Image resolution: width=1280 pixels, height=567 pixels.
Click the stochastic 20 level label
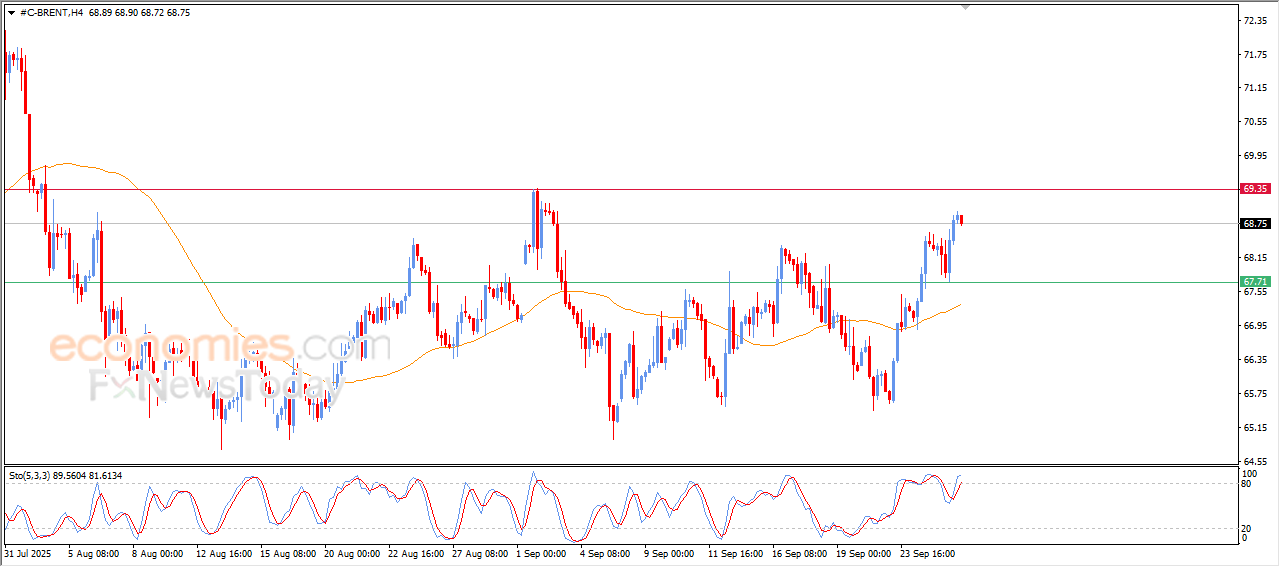[x=1246, y=528]
